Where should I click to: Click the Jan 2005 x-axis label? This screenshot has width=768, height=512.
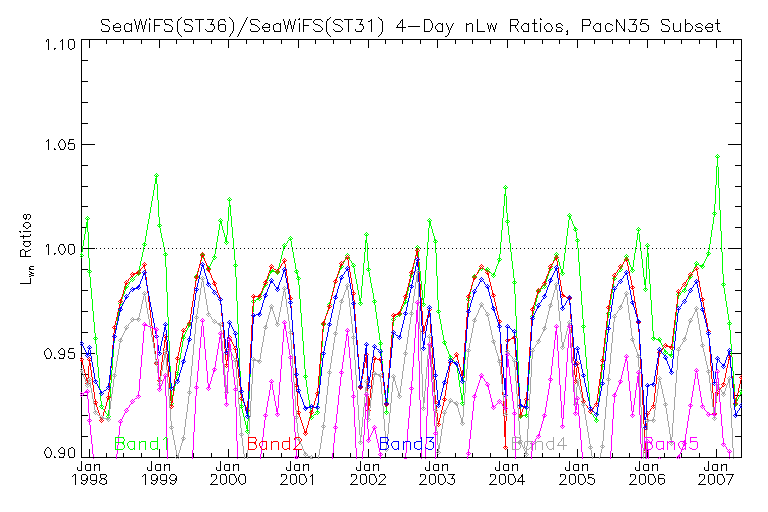click(577, 473)
